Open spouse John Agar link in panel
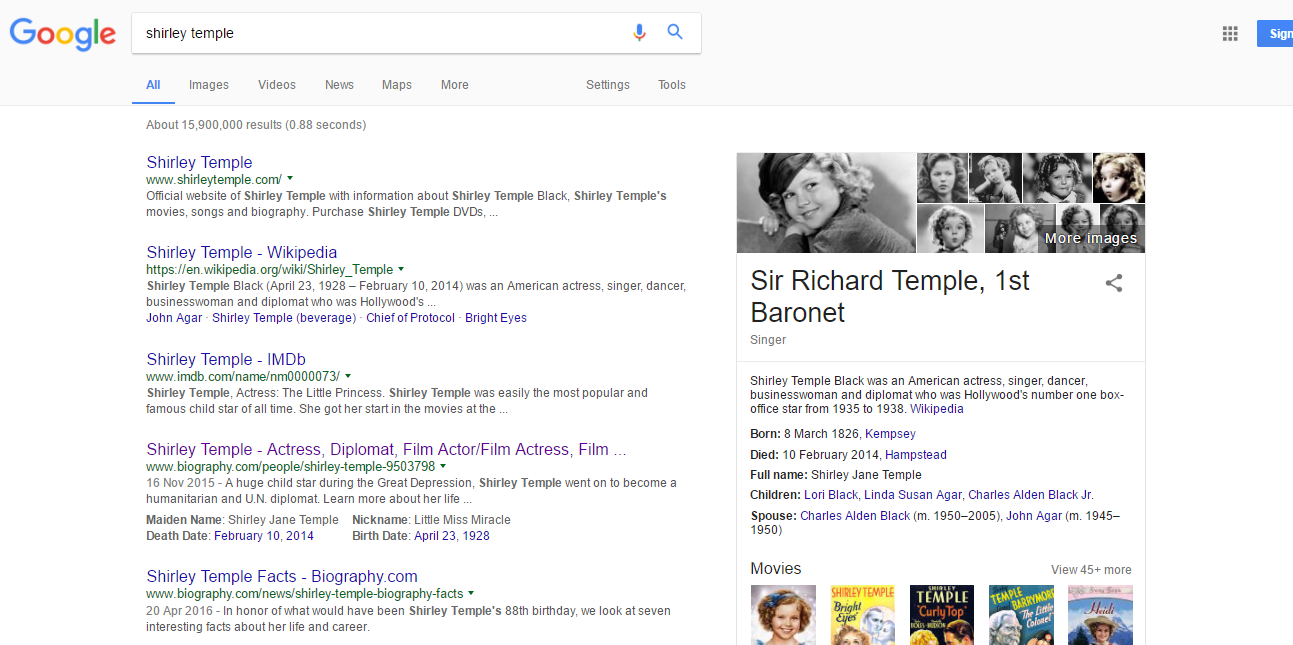This screenshot has height=645, width=1293. [x=1033, y=516]
